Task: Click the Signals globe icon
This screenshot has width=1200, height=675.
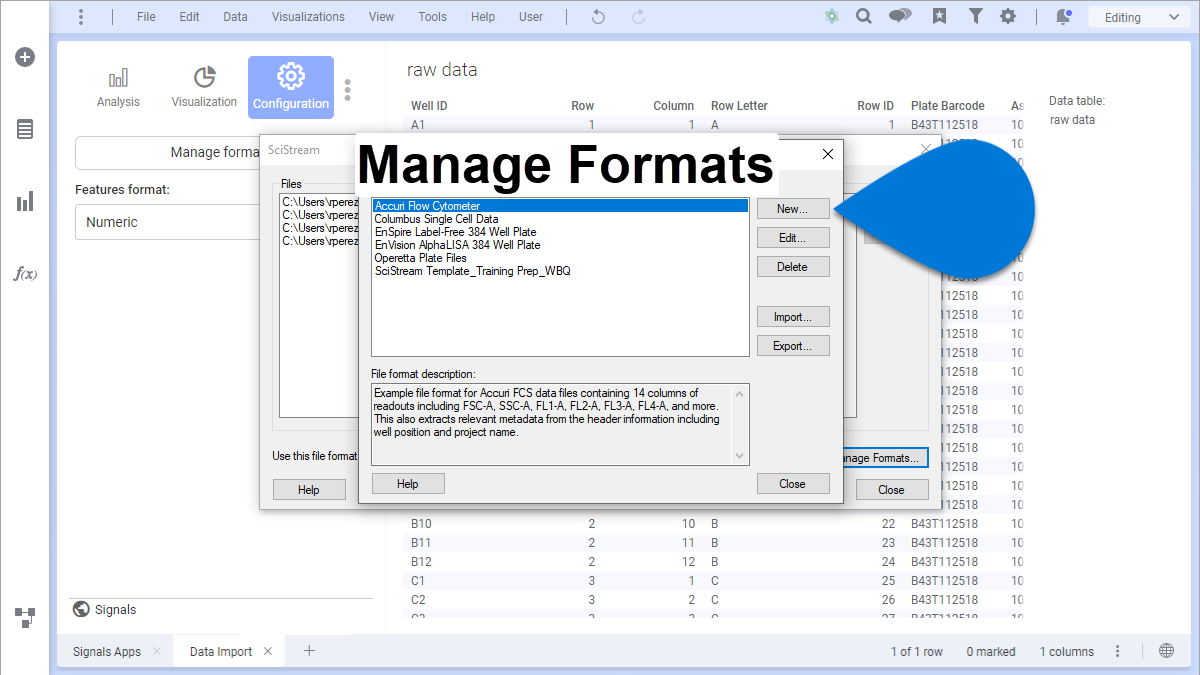Action: (x=81, y=609)
